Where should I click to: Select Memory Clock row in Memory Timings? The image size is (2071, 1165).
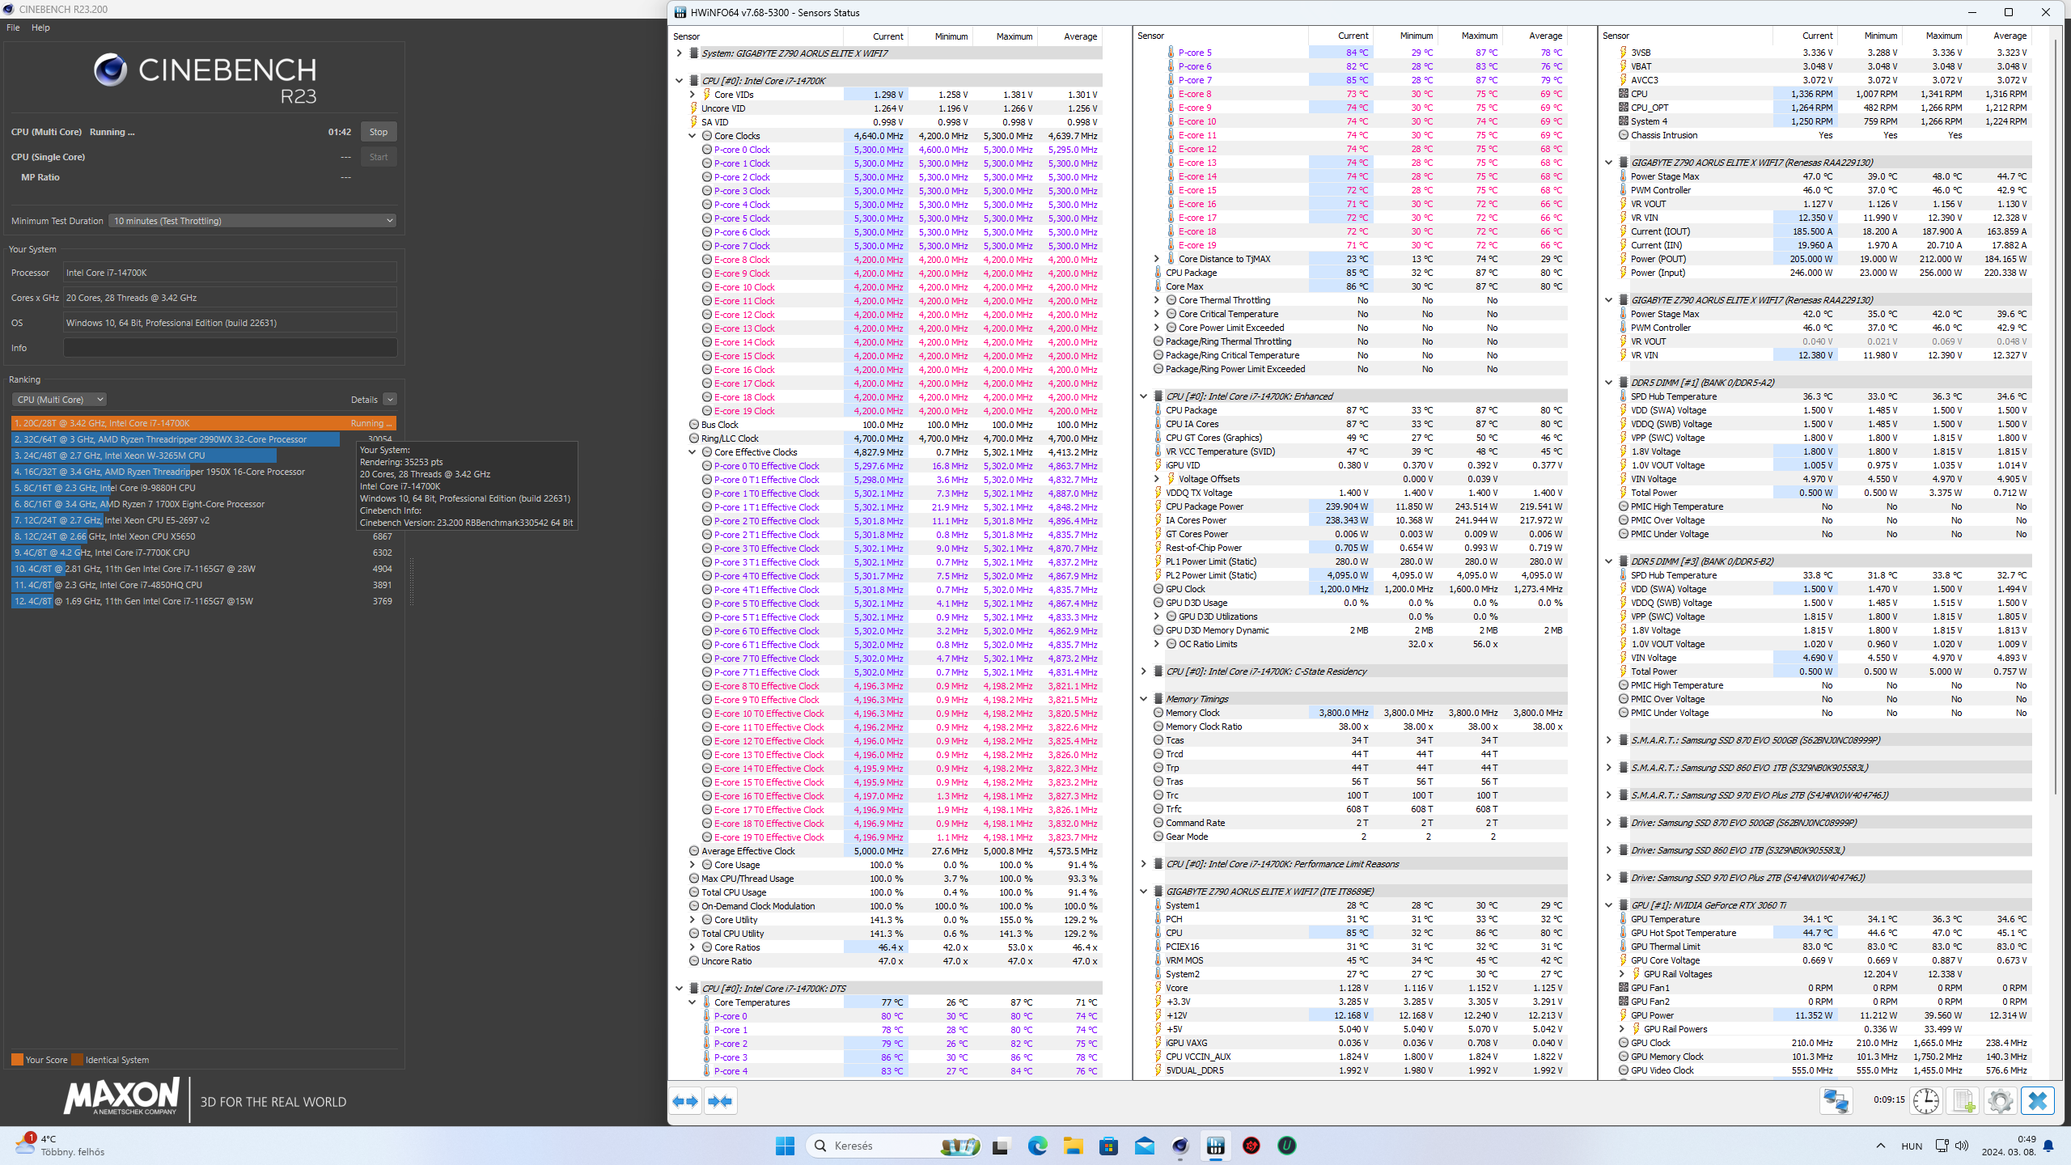1352,713
